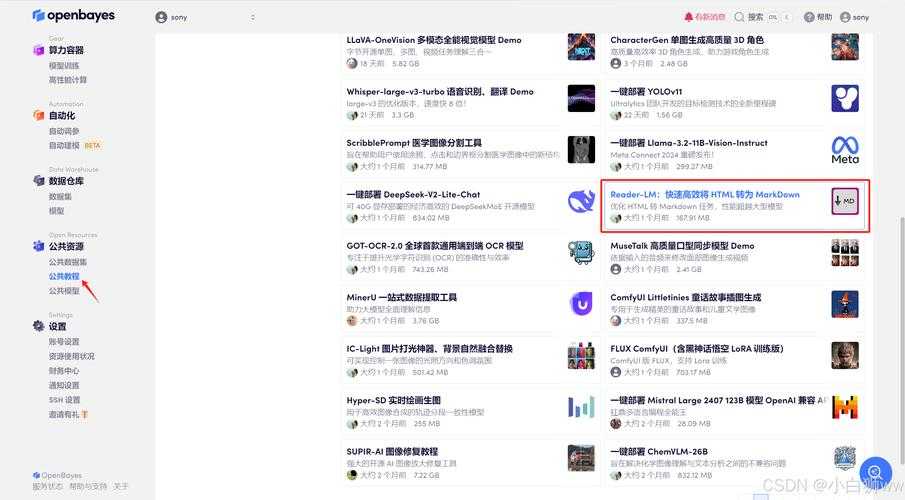This screenshot has width=905, height=500.
Task: Click the Meta logo thumbnail
Action: click(845, 150)
